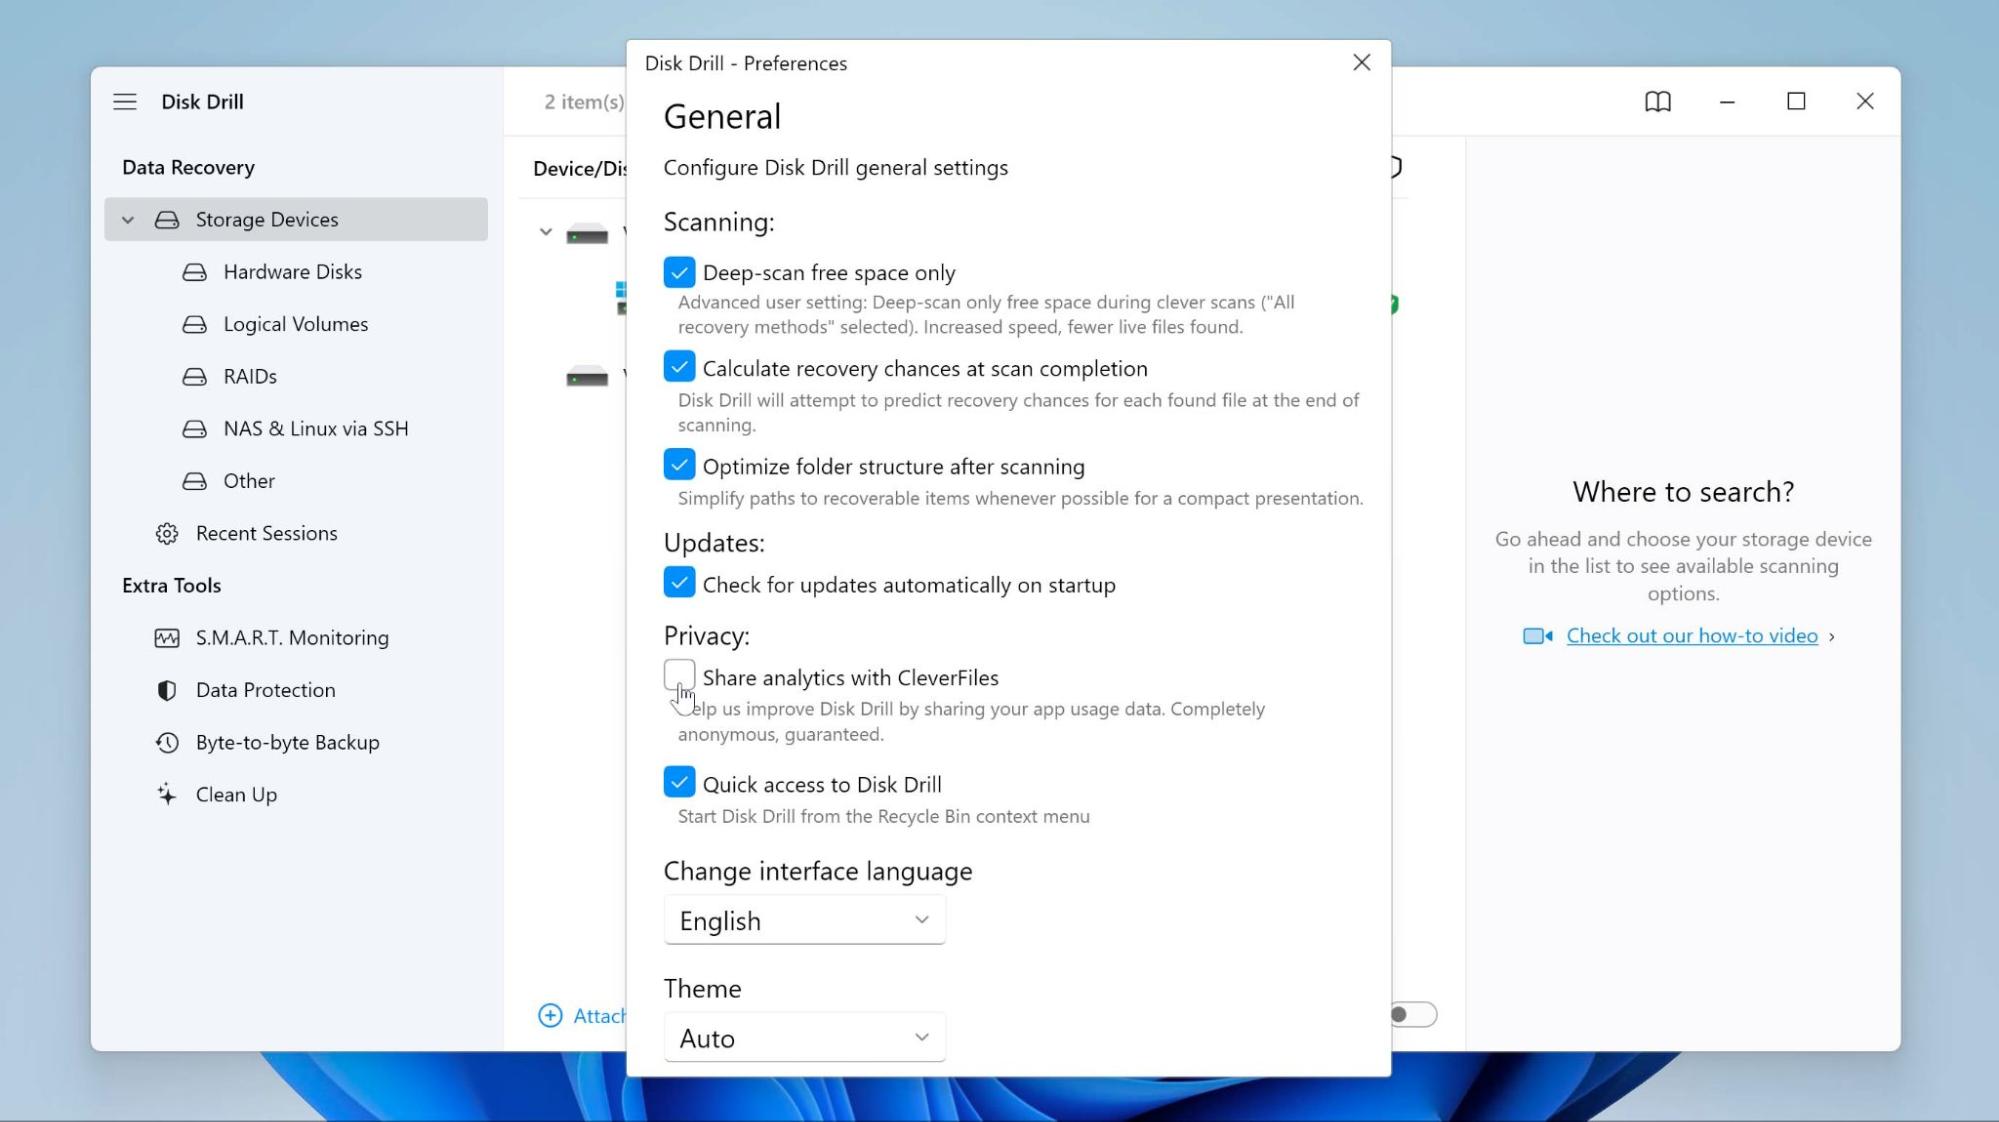Image resolution: width=1999 pixels, height=1122 pixels.
Task: Click the 'Data Recovery' section heading
Action: [188, 167]
